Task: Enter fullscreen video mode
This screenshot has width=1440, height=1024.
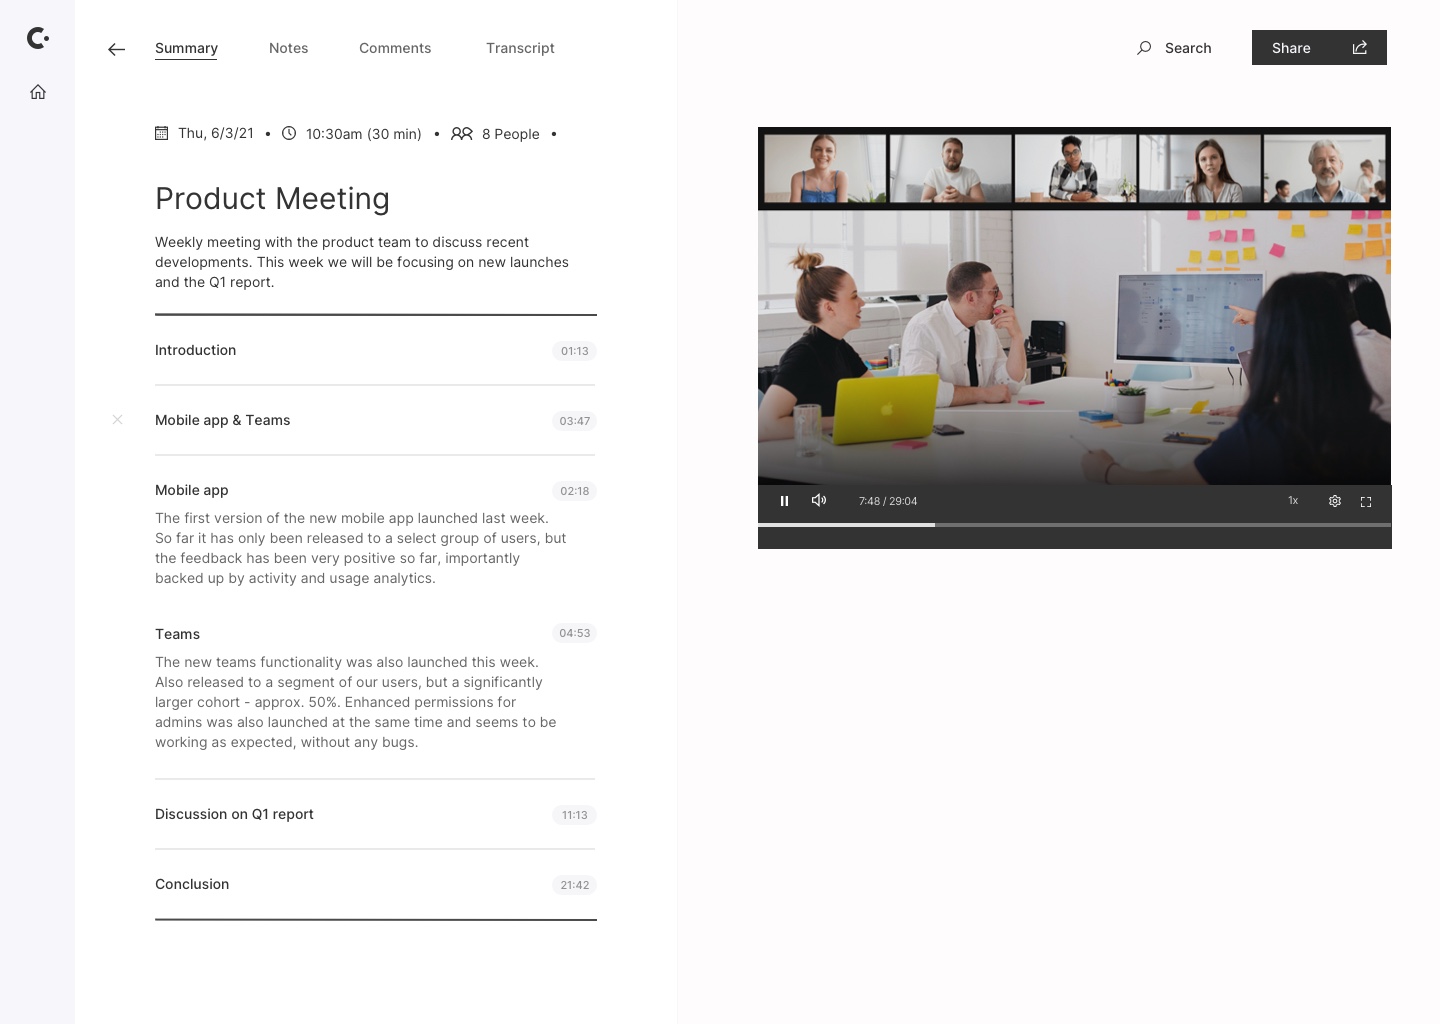Action: pyautogui.click(x=1366, y=502)
